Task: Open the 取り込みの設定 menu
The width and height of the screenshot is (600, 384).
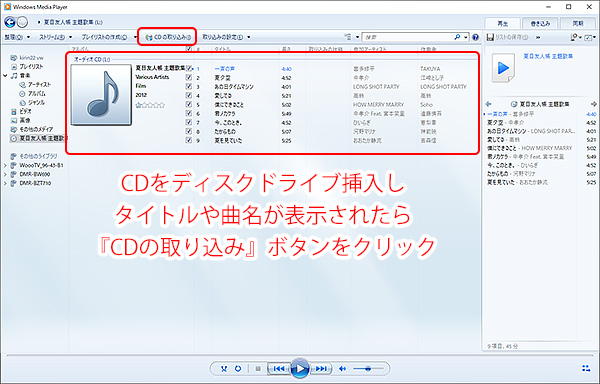Action: 227,37
